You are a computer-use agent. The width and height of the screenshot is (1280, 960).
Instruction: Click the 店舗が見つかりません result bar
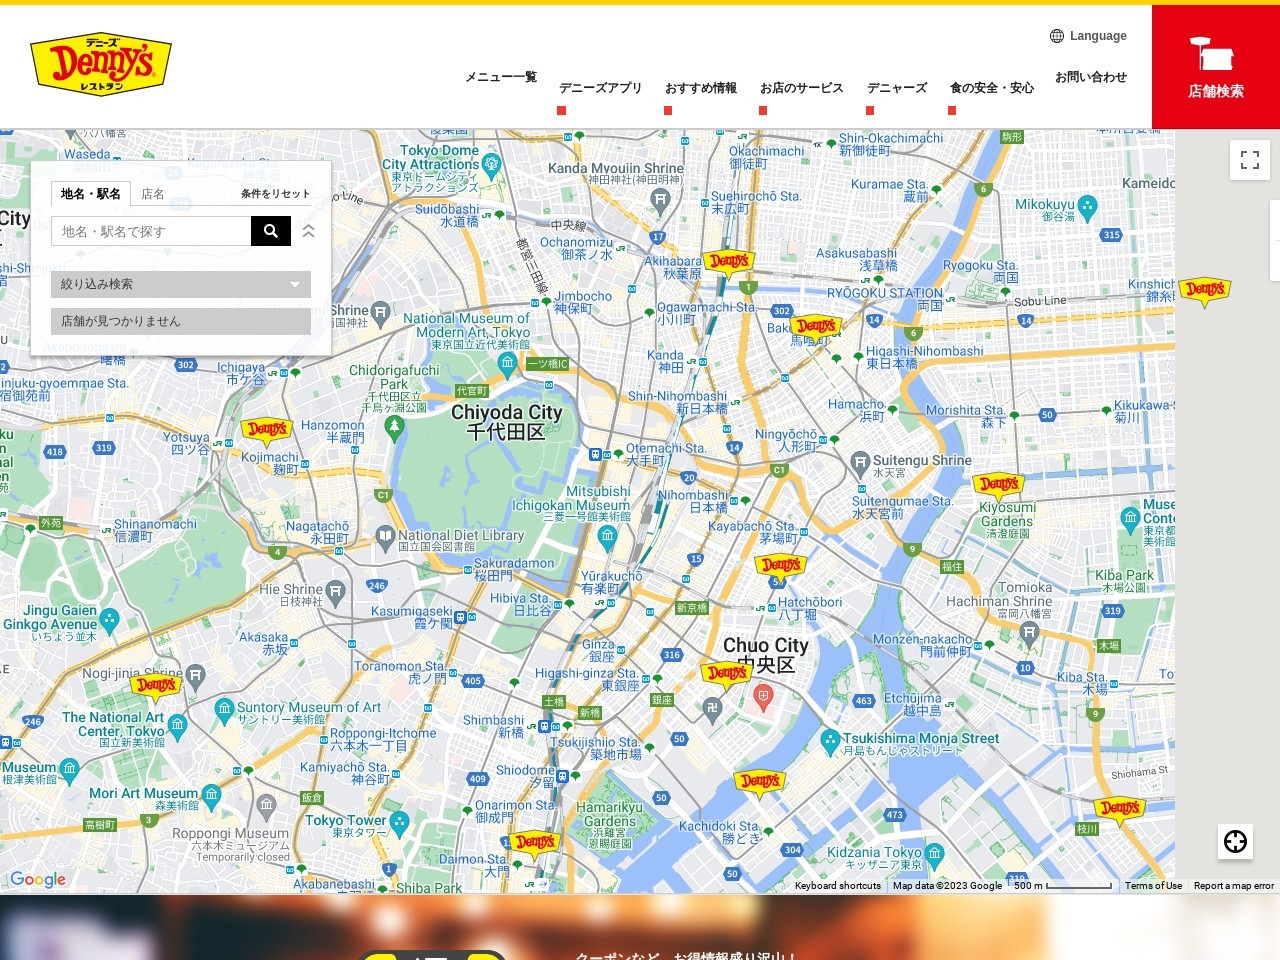(181, 321)
